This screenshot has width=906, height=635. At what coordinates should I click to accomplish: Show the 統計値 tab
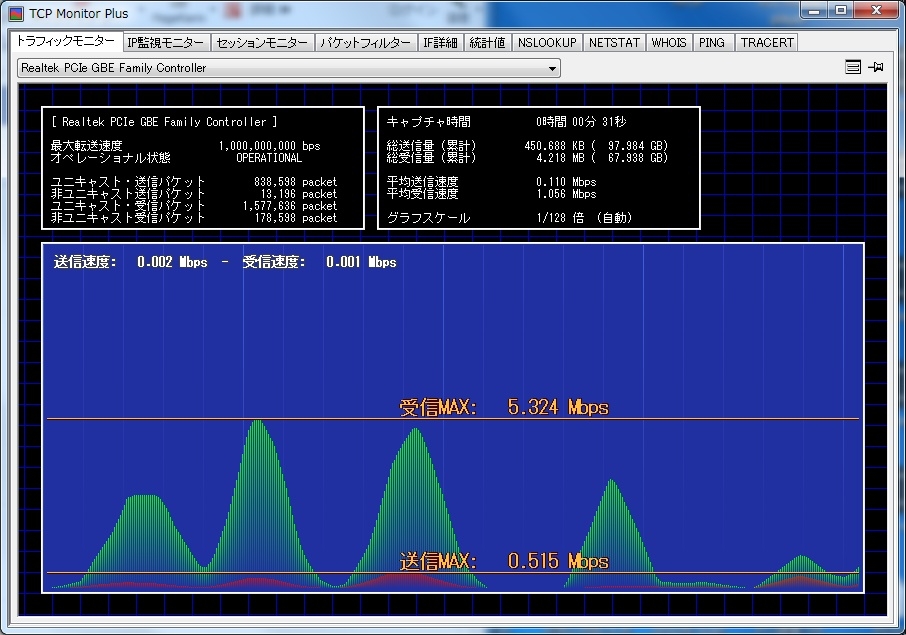point(488,43)
